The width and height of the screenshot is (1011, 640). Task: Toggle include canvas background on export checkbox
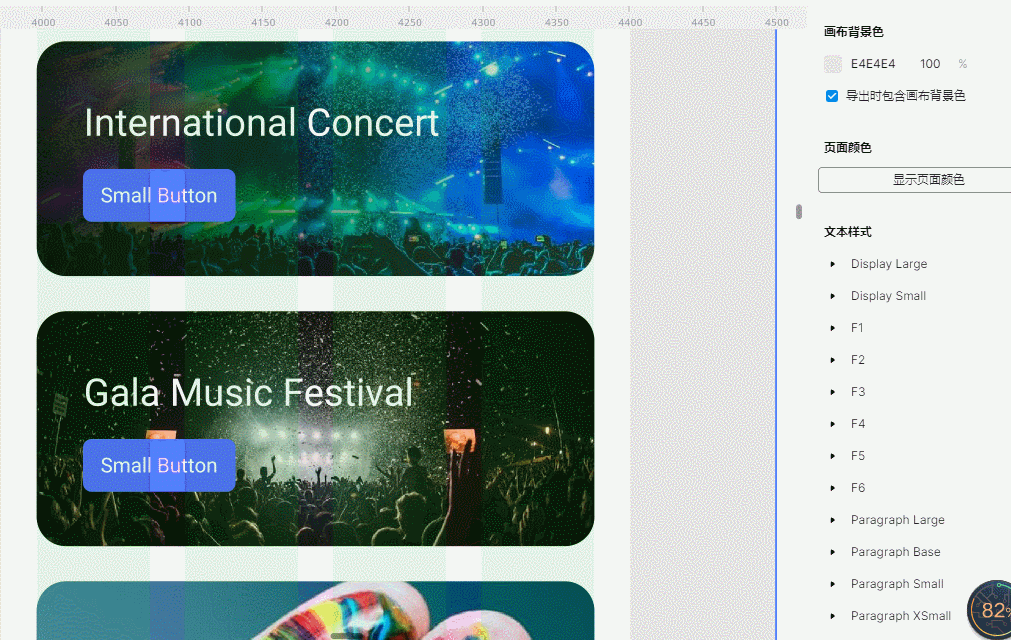click(832, 96)
